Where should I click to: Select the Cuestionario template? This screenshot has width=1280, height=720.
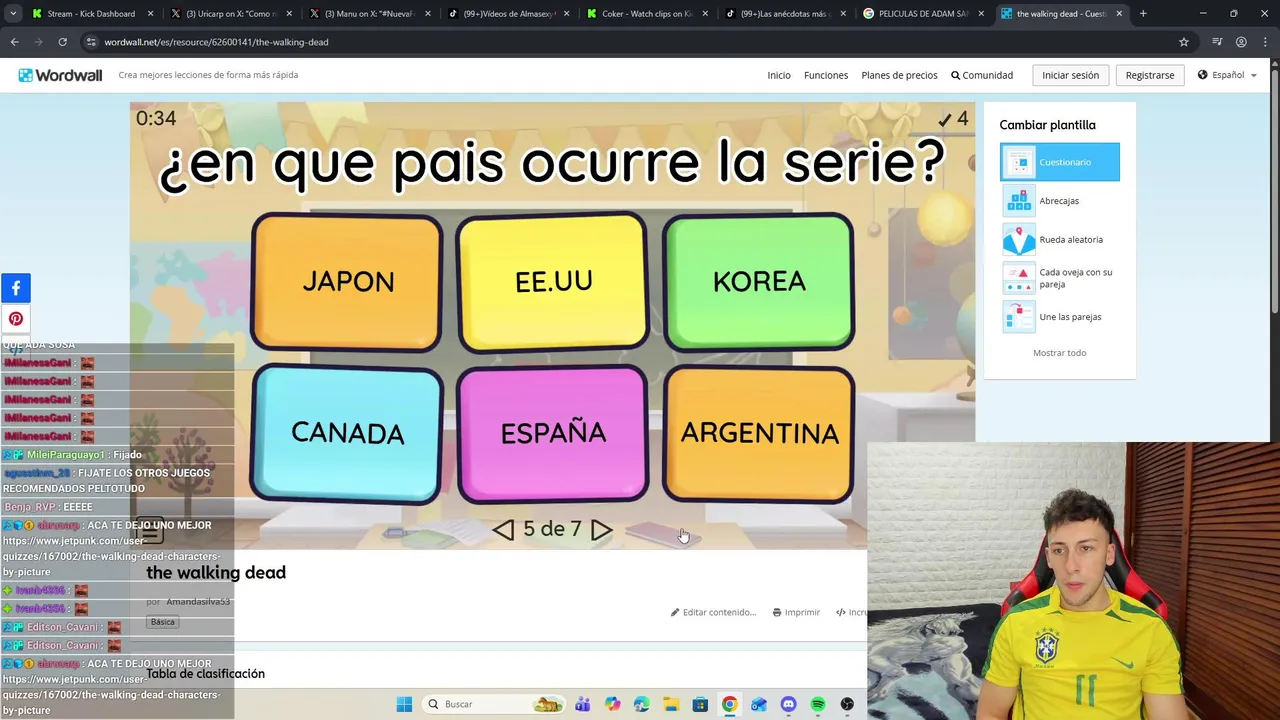pos(1060,162)
